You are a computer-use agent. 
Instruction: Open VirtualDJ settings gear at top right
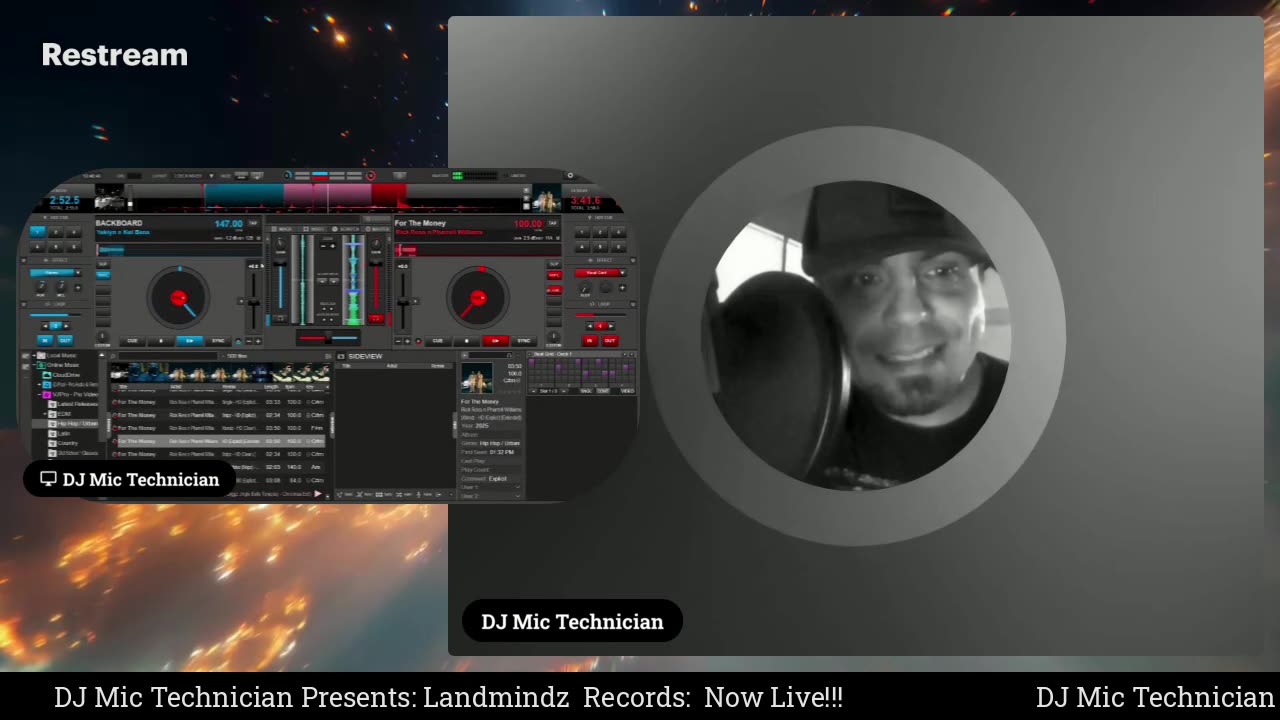(570, 175)
